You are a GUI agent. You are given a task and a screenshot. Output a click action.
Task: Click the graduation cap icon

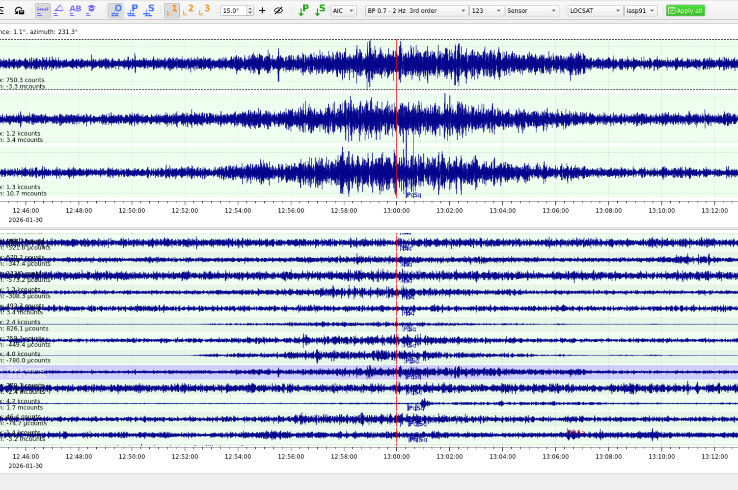pyautogui.click(x=91, y=10)
